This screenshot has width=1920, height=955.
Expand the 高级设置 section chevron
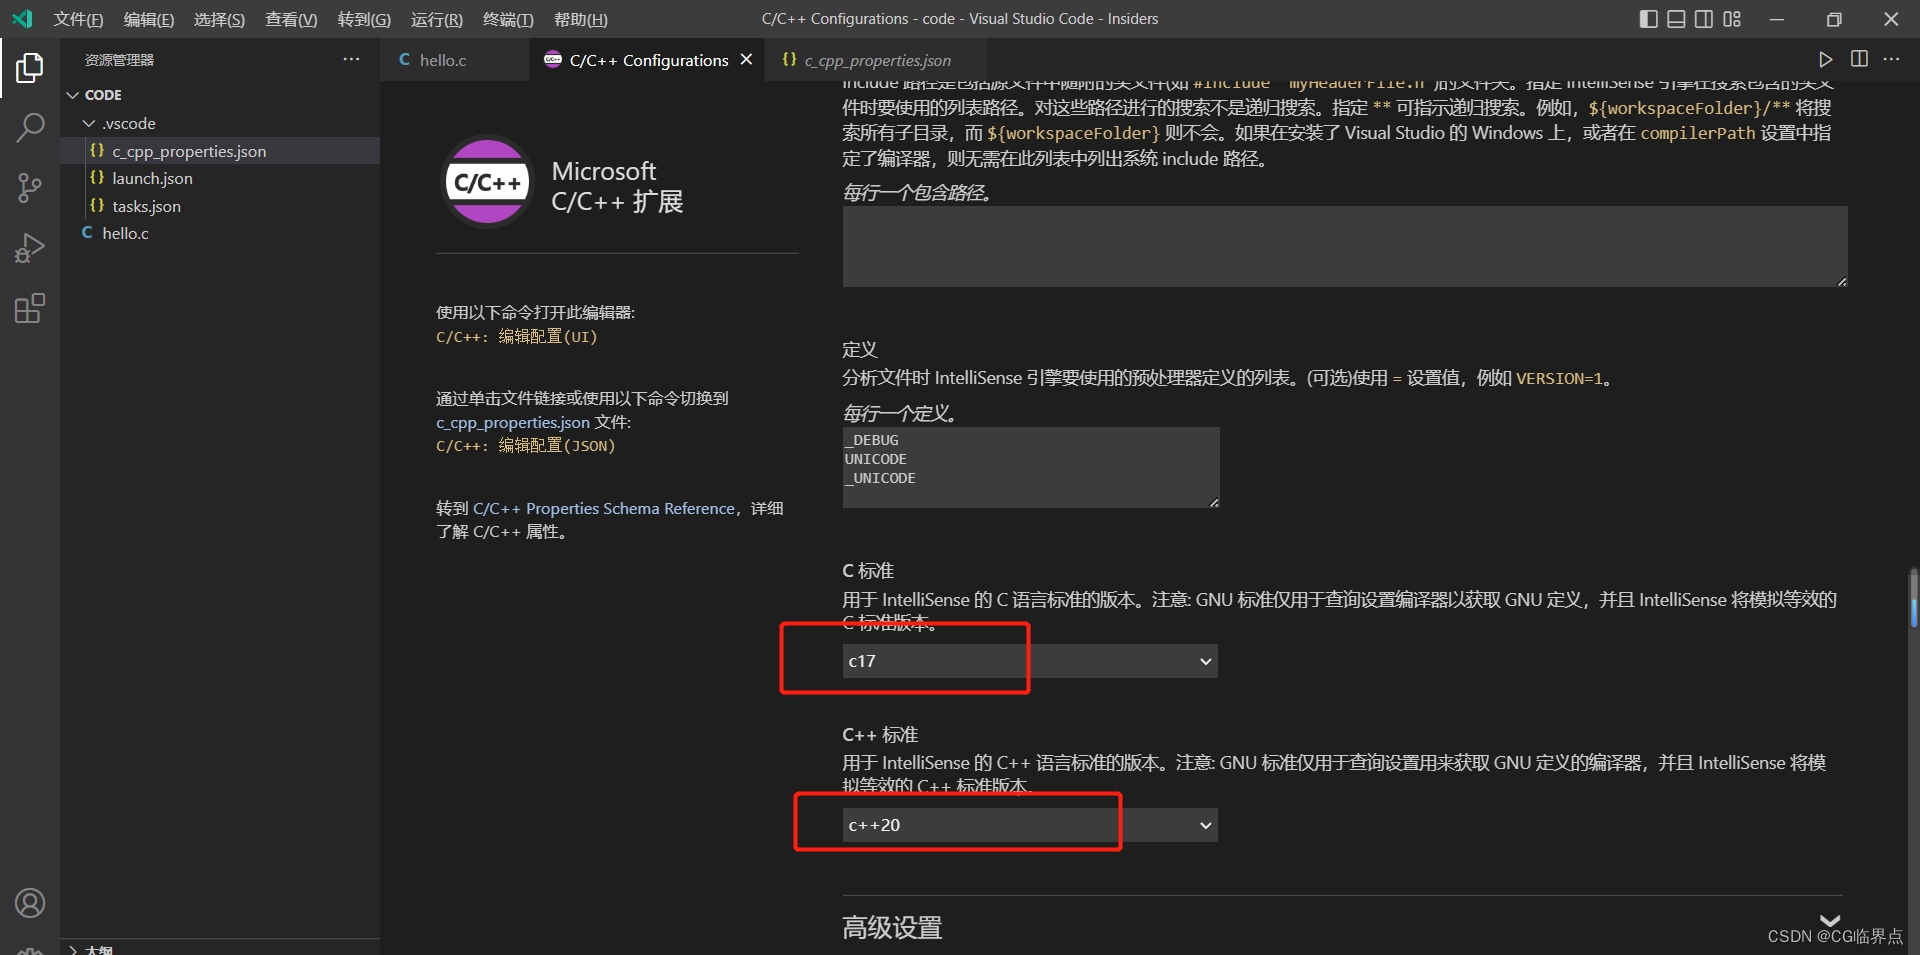(x=1829, y=921)
